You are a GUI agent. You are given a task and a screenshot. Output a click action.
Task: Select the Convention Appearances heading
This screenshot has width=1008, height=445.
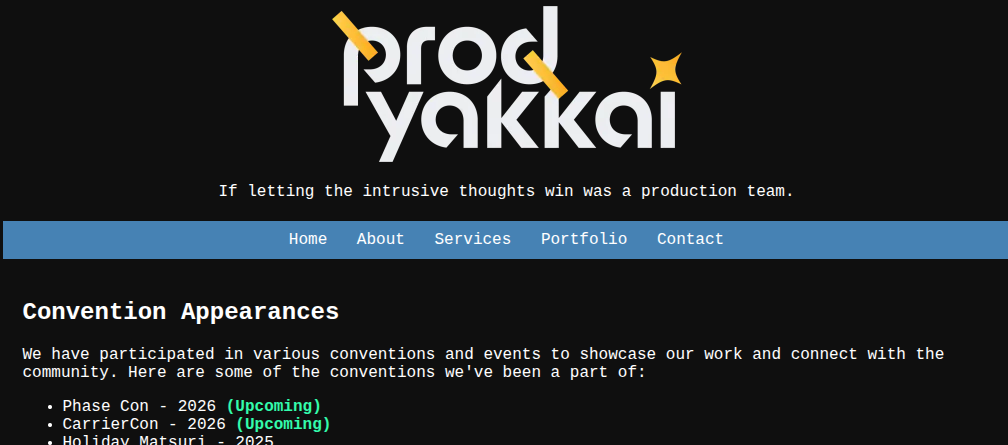coord(181,311)
